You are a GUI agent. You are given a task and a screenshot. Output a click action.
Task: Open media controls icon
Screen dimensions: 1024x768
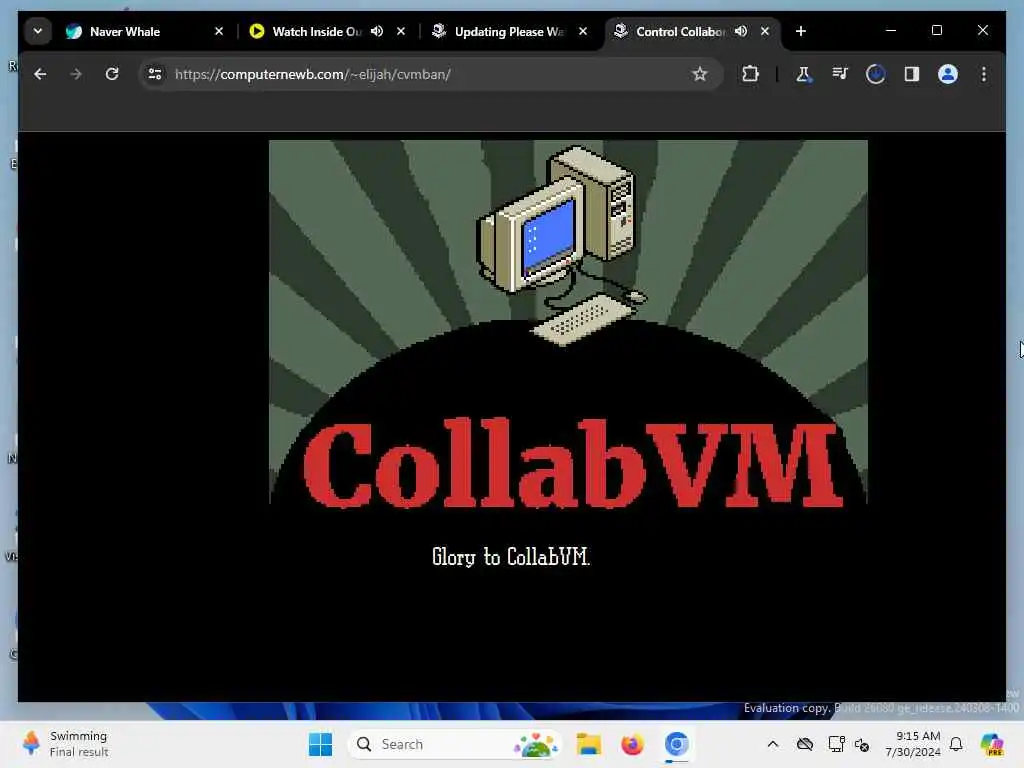(x=840, y=74)
